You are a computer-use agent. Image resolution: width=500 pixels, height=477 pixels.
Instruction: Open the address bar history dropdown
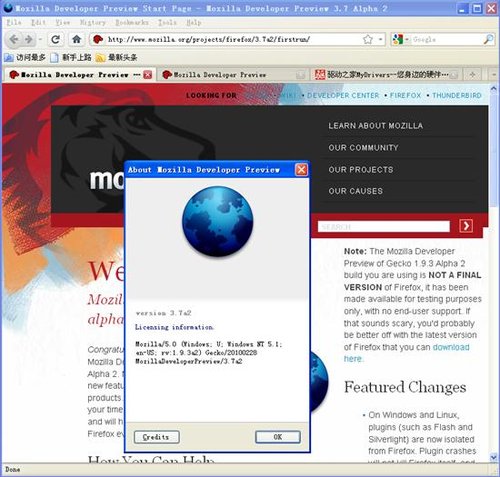380,40
